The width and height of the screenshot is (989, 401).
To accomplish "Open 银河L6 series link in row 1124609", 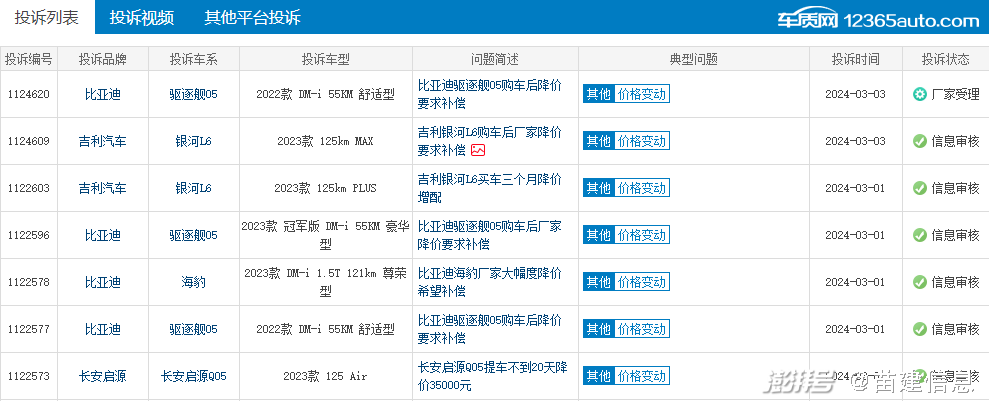I will tap(194, 141).
